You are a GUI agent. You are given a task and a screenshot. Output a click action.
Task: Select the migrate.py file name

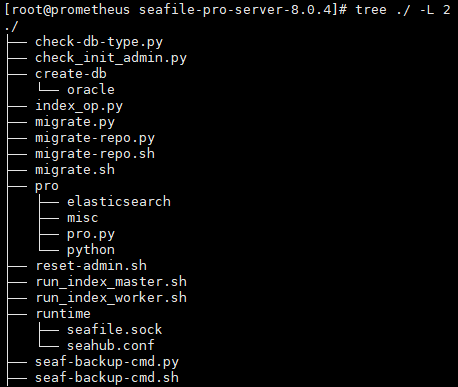pyautogui.click(x=75, y=122)
